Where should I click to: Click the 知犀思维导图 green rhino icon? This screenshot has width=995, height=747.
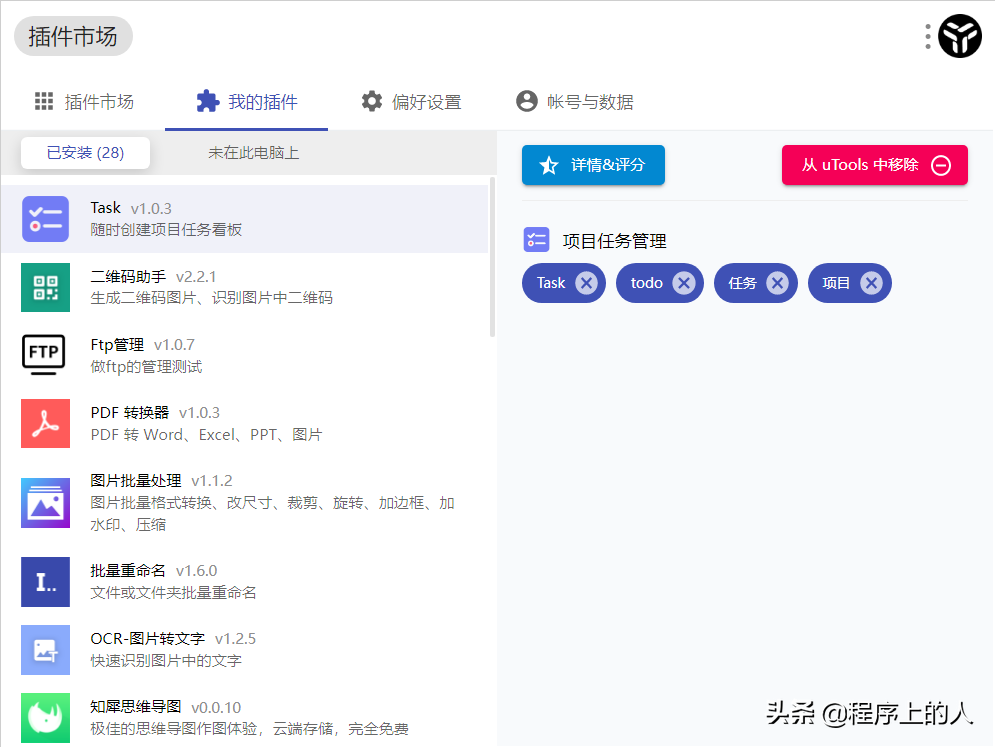coord(45,718)
